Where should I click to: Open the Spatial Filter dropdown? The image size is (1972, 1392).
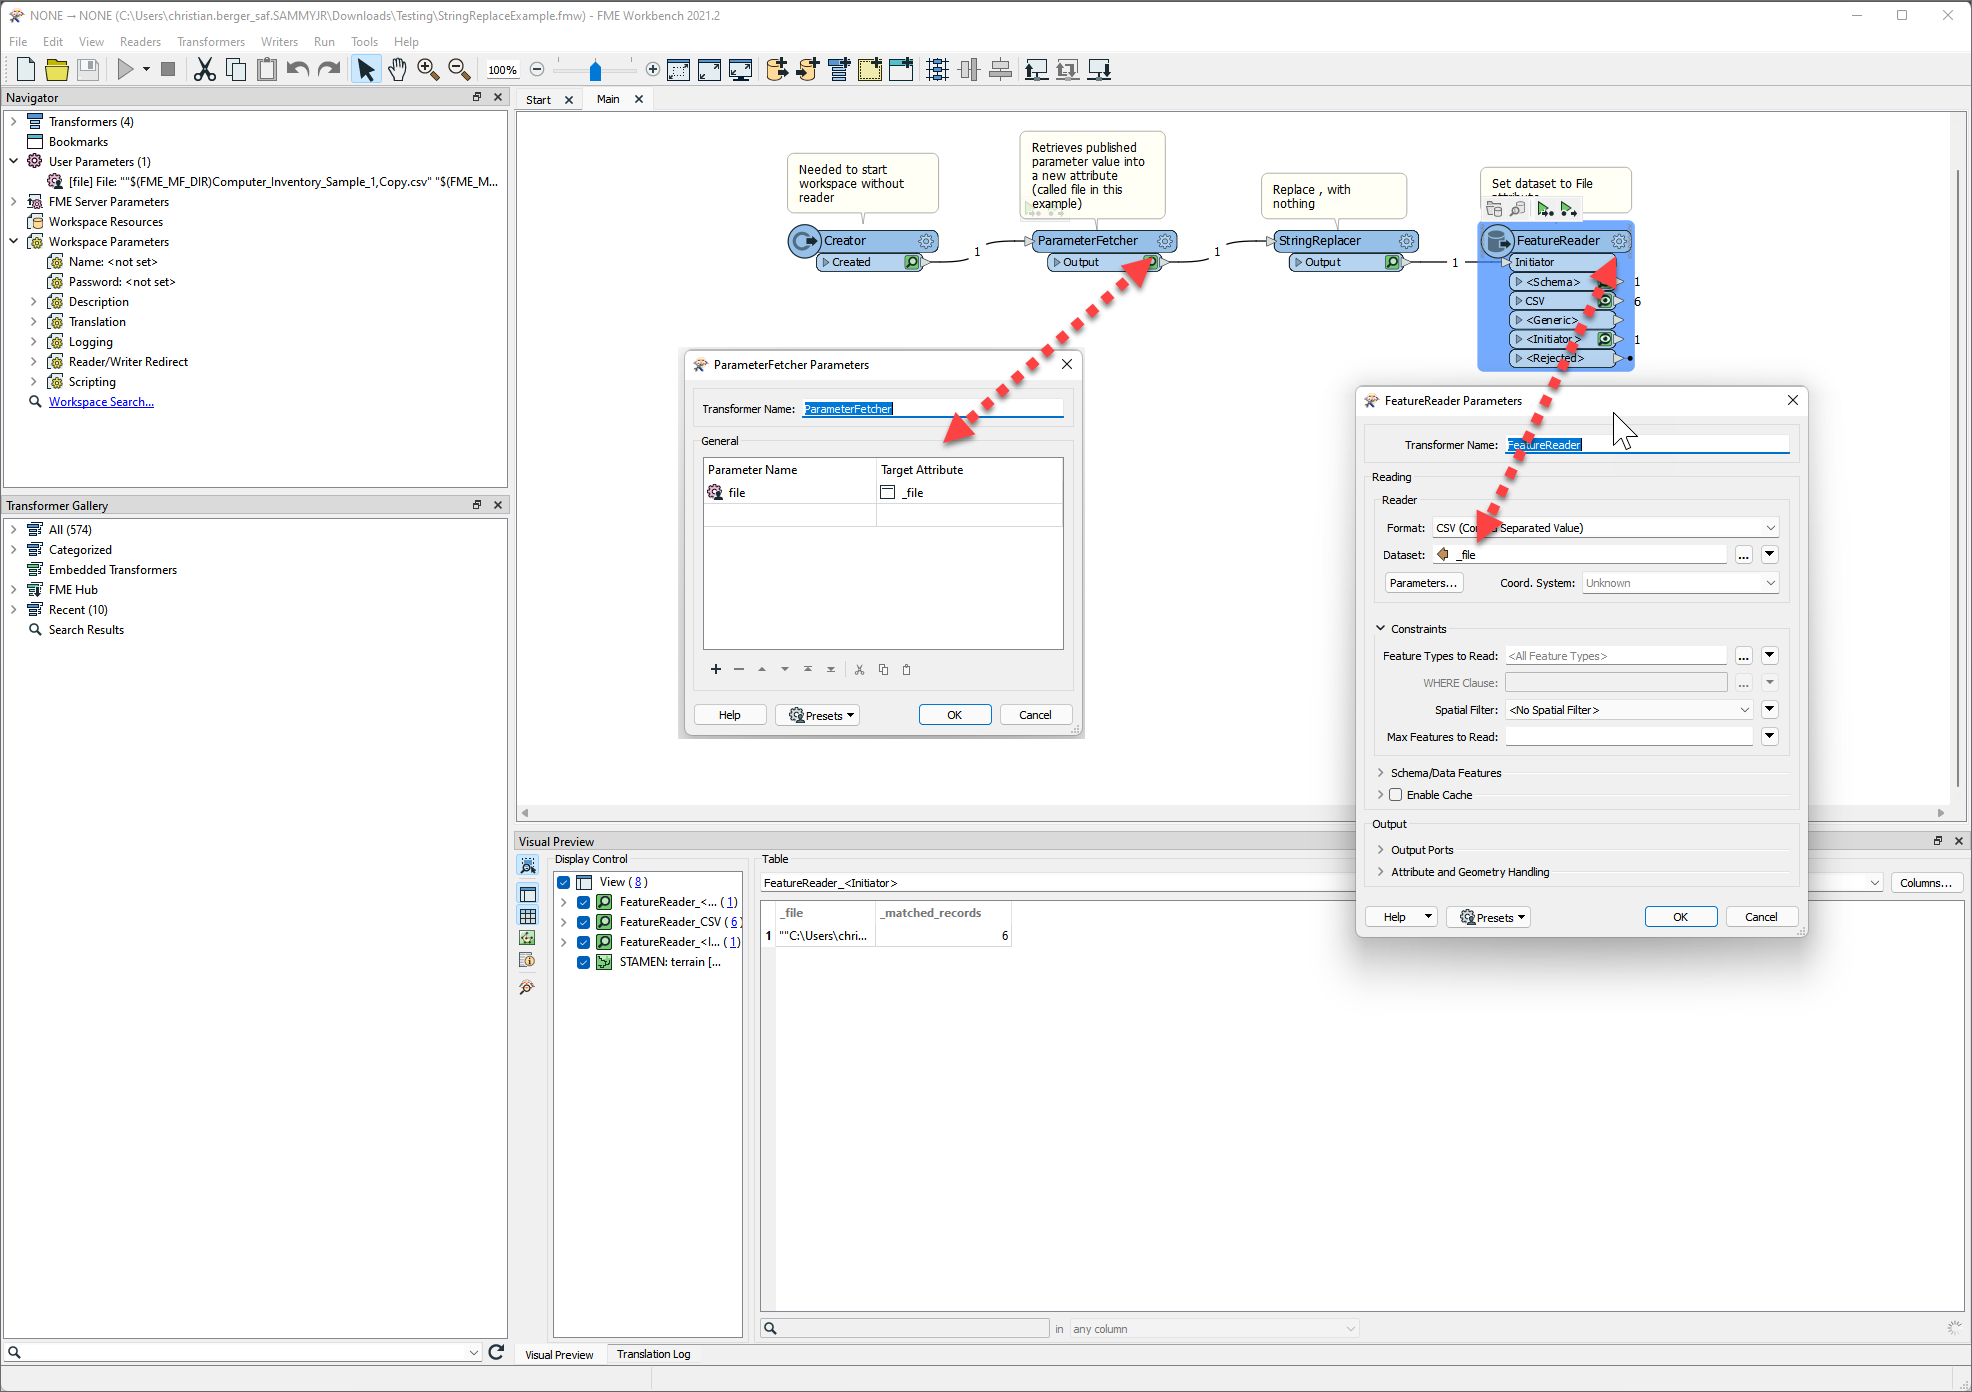click(1630, 710)
